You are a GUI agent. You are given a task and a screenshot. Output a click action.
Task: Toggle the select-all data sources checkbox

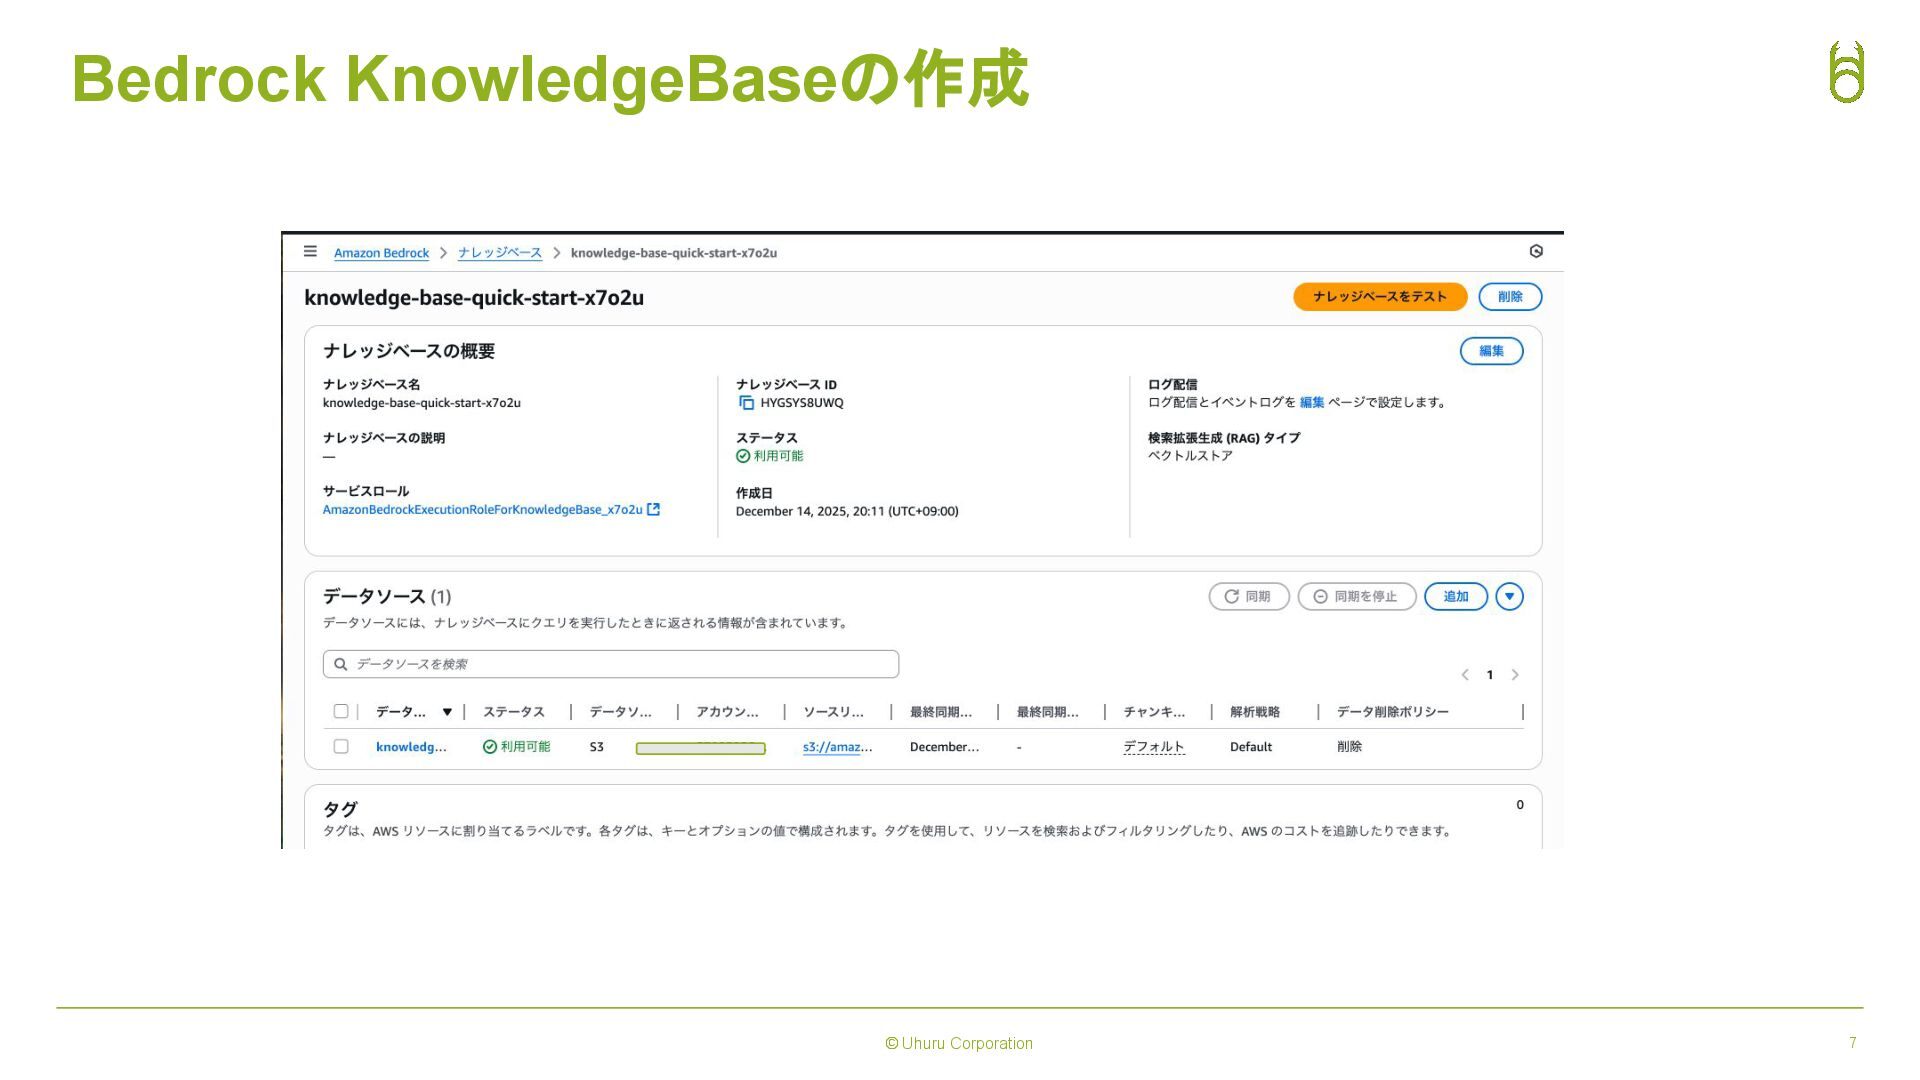pyautogui.click(x=341, y=712)
